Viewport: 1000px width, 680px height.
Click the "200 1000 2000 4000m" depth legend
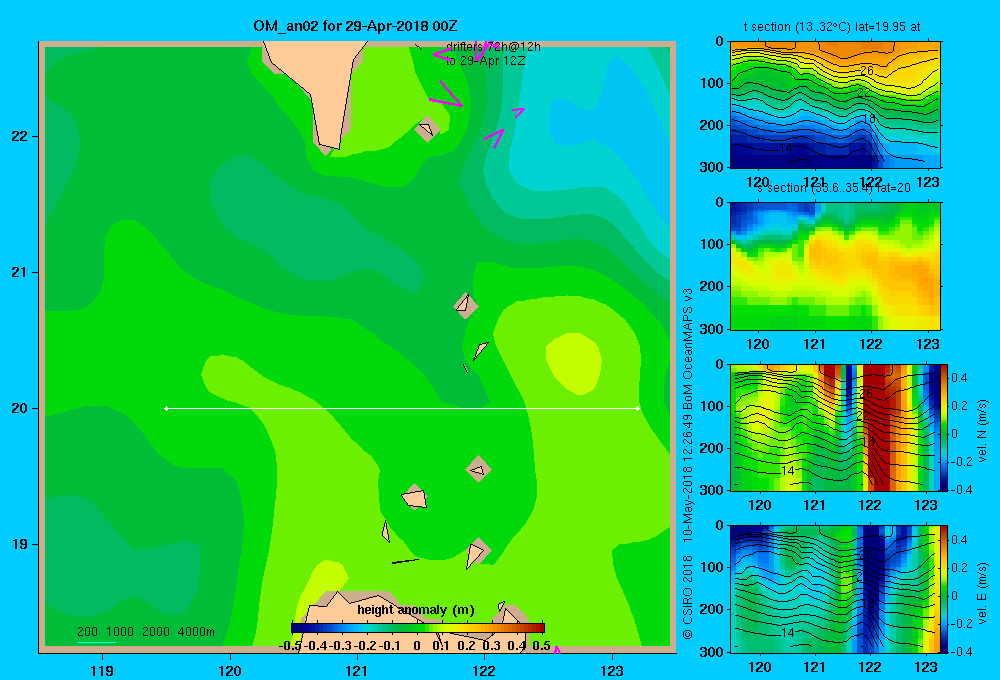point(145,632)
